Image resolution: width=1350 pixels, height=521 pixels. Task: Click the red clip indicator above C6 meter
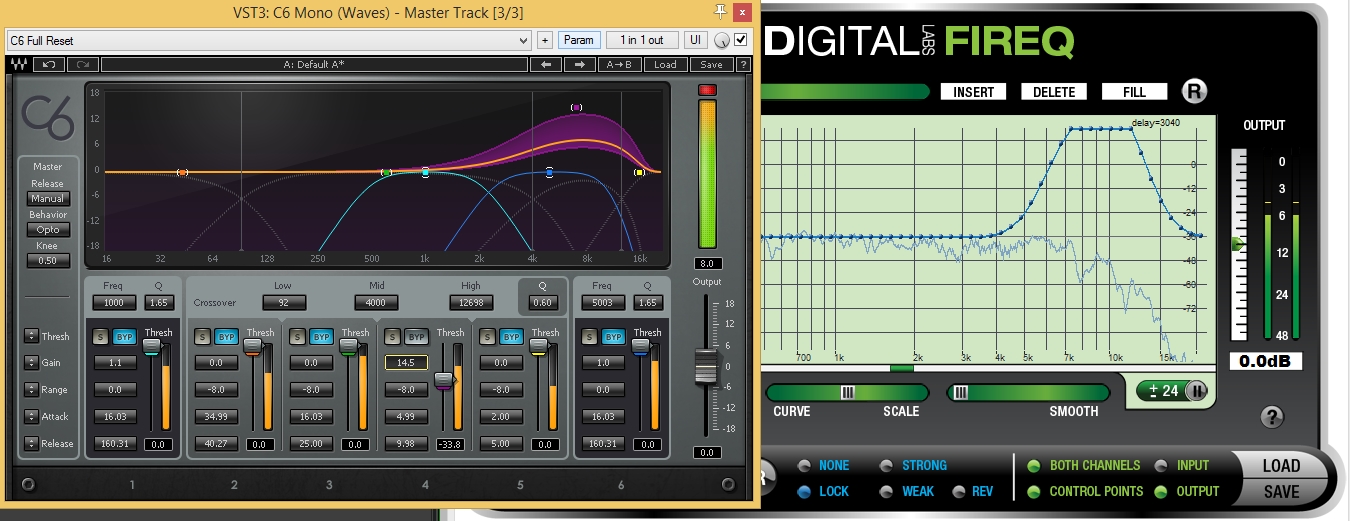[708, 90]
